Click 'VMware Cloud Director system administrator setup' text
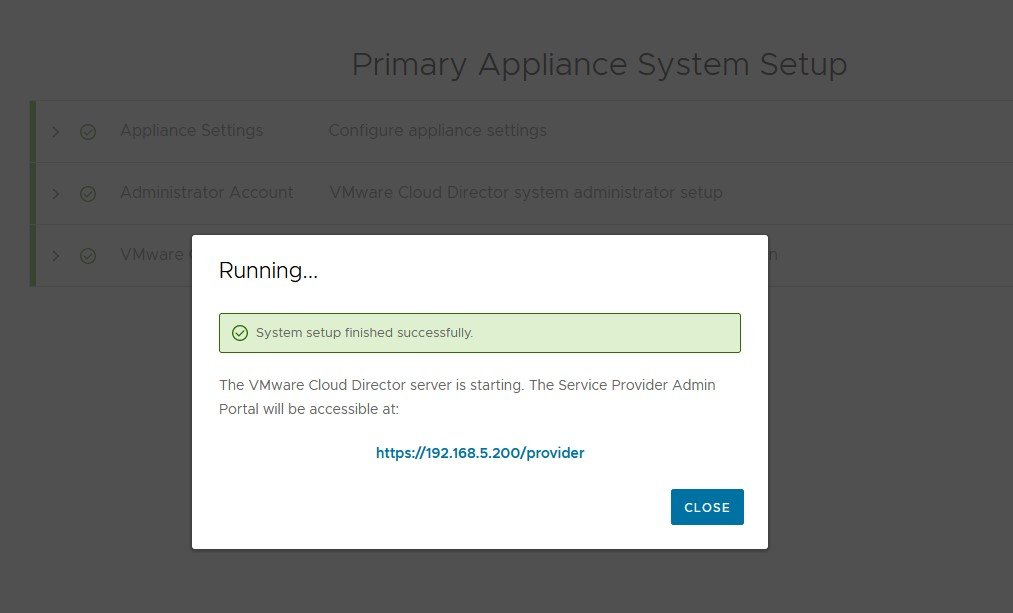Image resolution: width=1013 pixels, height=613 pixels. pyautogui.click(x=526, y=192)
